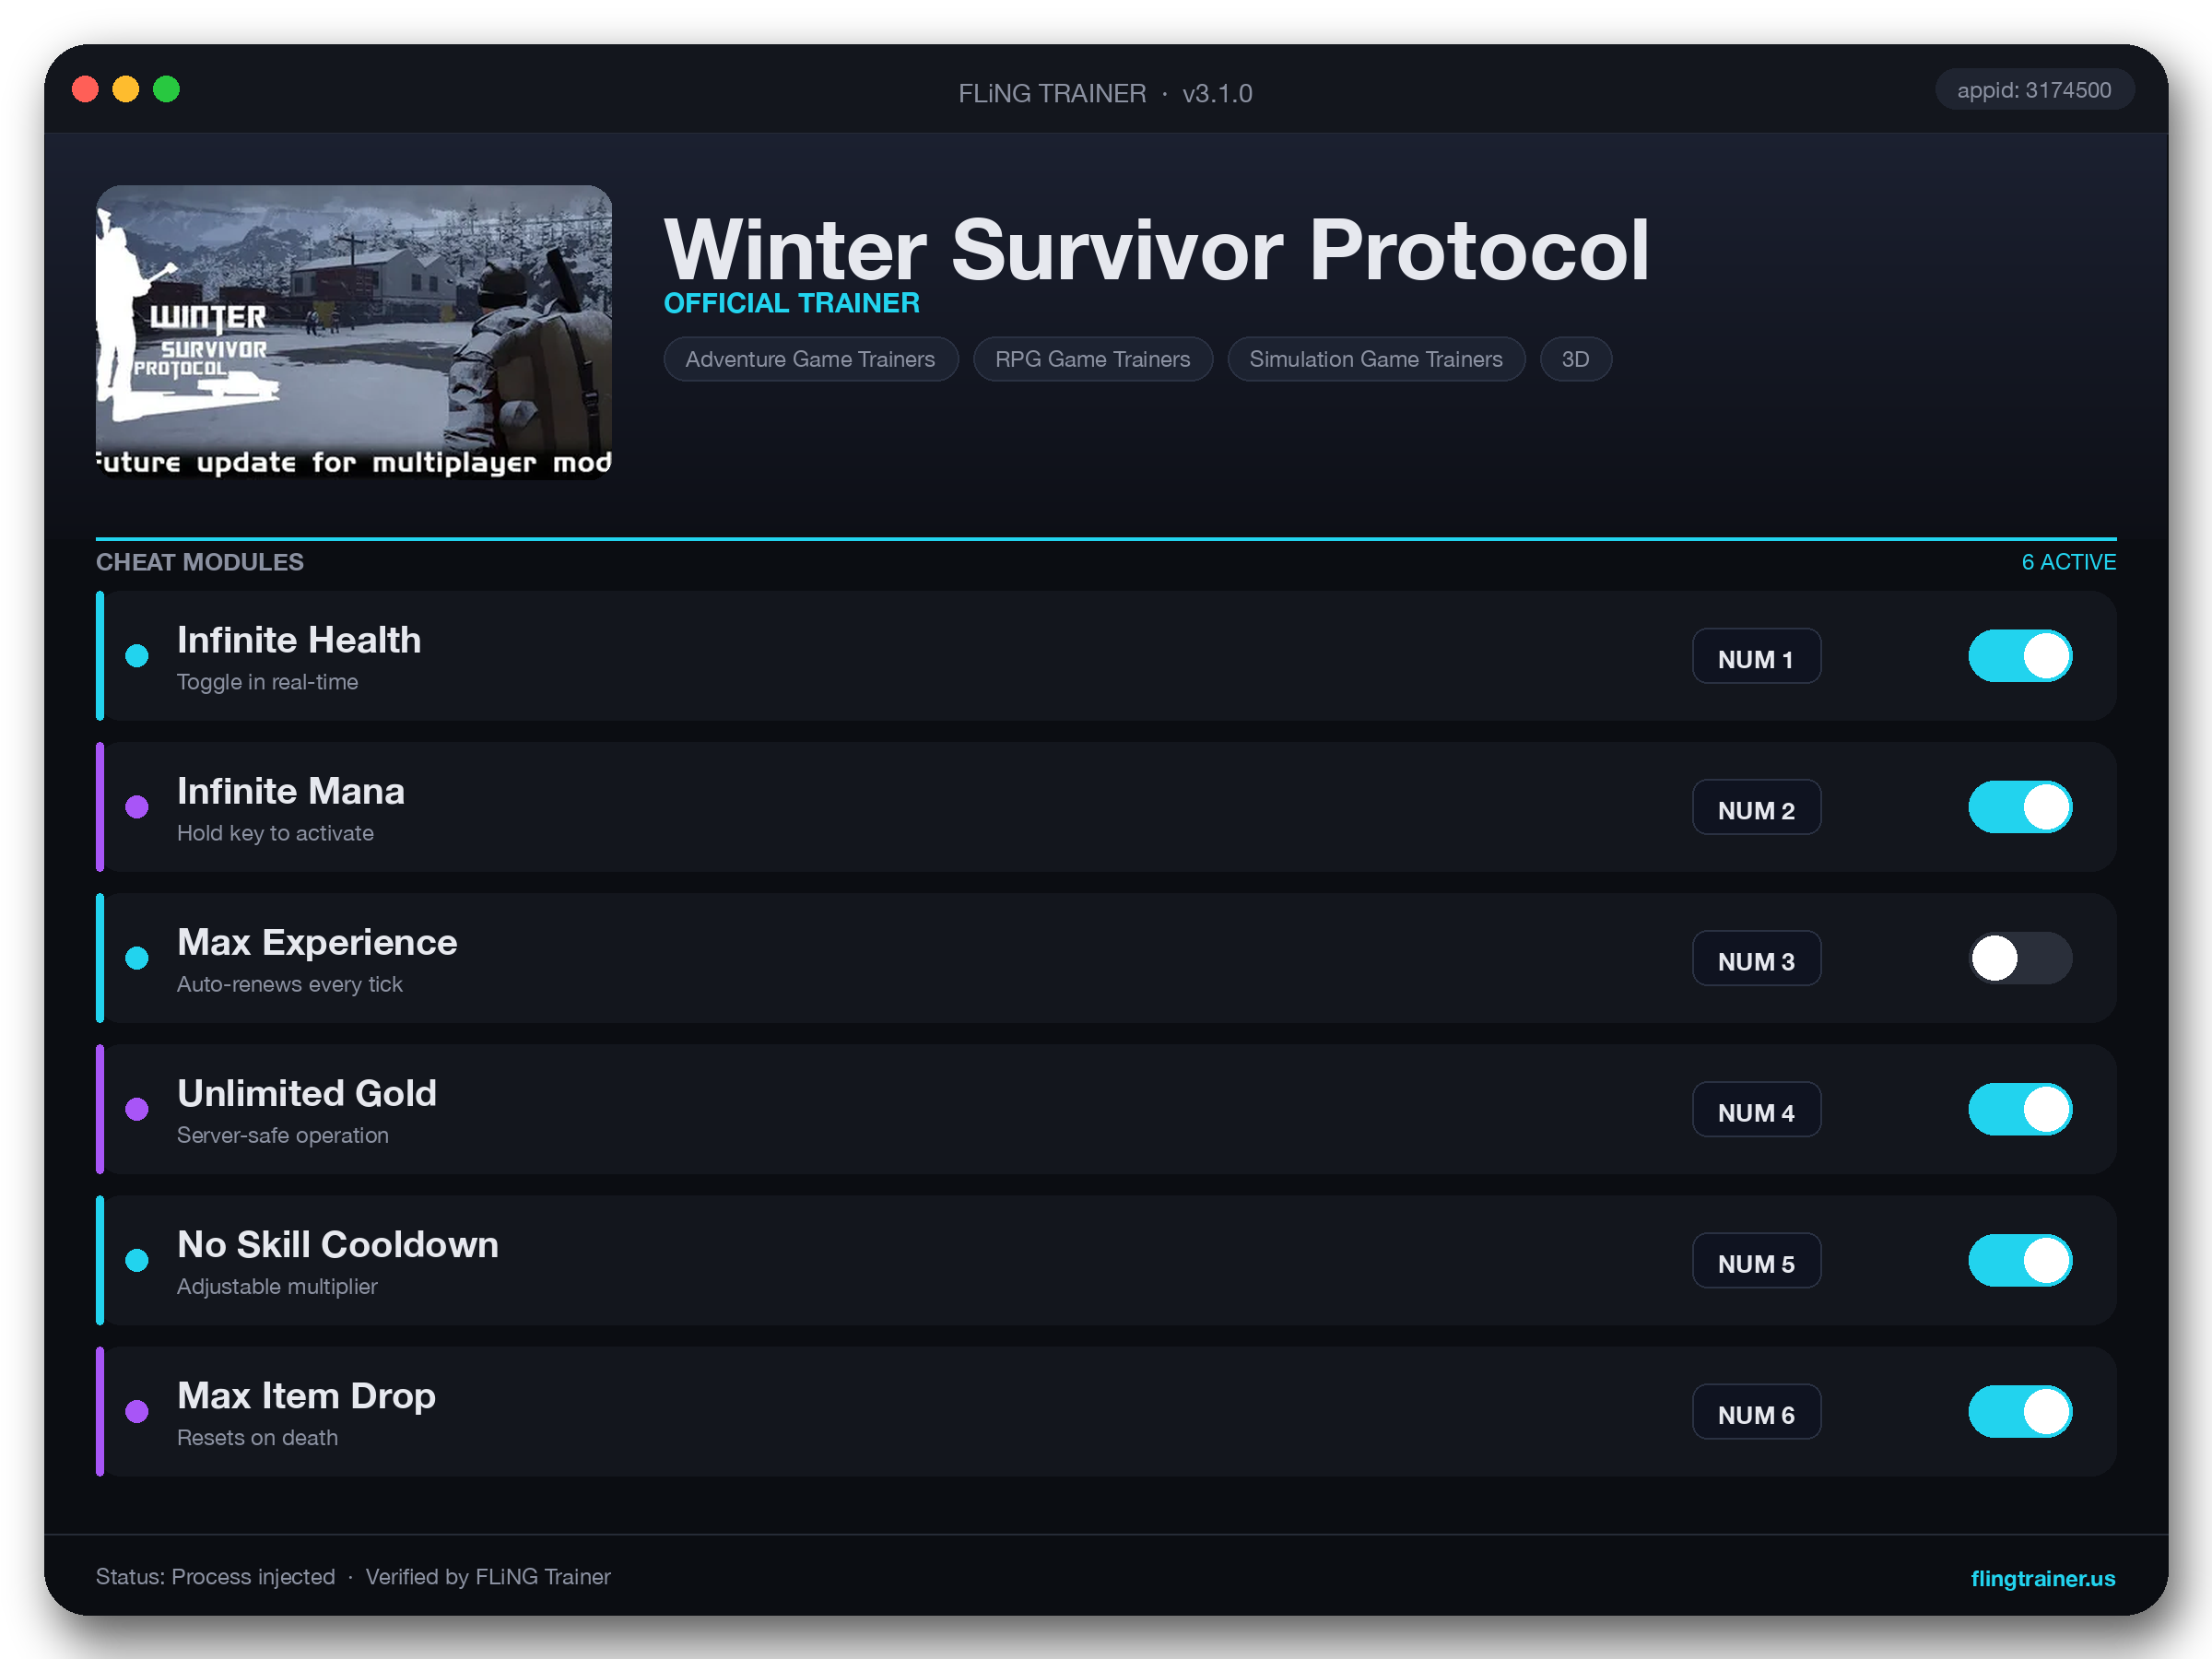Viewport: 2212px width, 1659px height.
Task: Click the 6 ACTIVE counter
Action: click(x=2068, y=562)
